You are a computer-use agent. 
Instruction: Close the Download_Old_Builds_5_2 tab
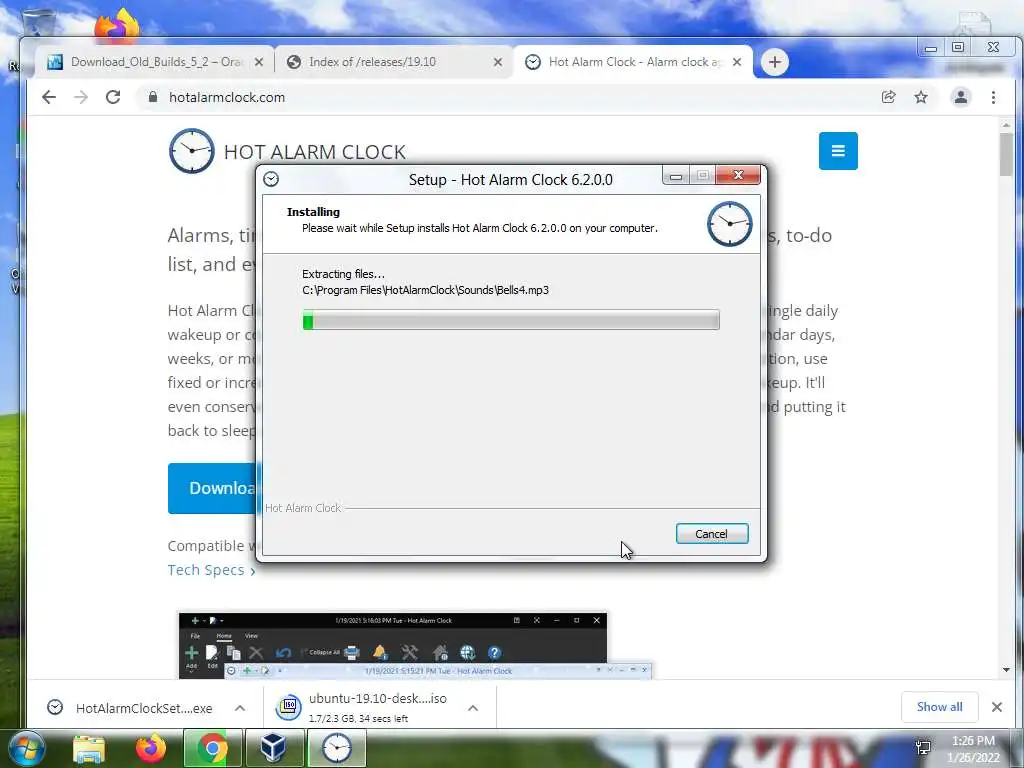(x=259, y=62)
